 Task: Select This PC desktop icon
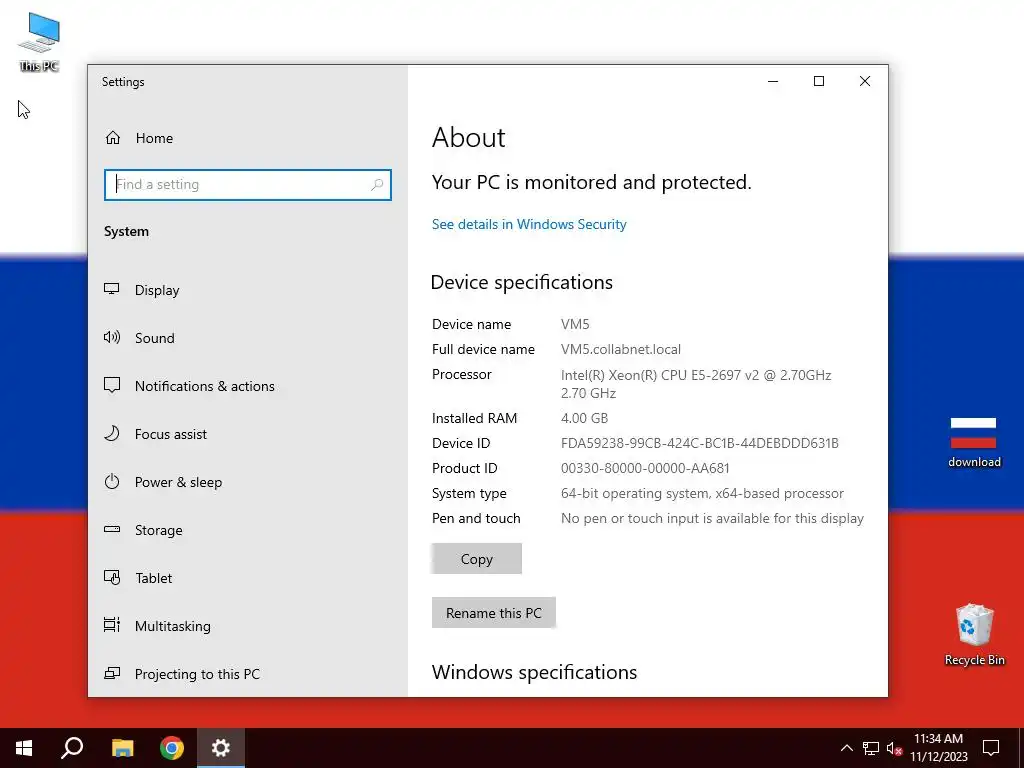(x=39, y=42)
